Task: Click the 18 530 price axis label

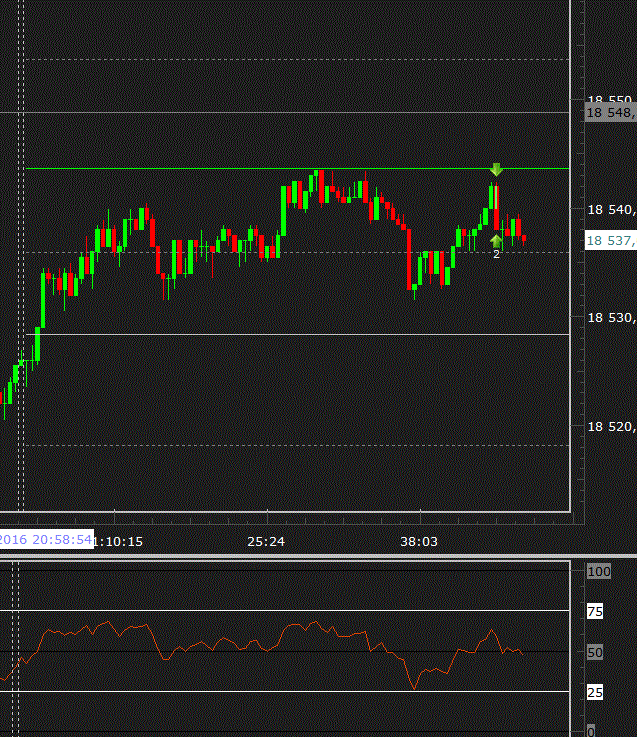Action: tap(612, 318)
